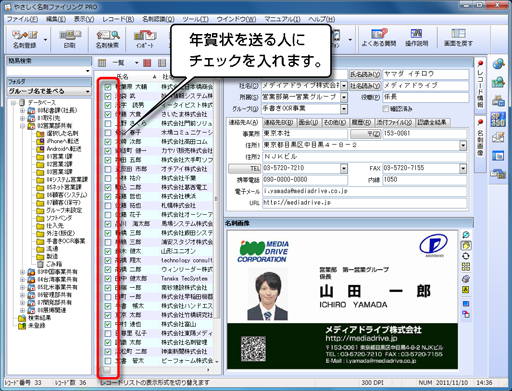Screen dimensions: 512x391
Task: Click card transfer icon at sidebar bottom
Action: tap(498, 174)
